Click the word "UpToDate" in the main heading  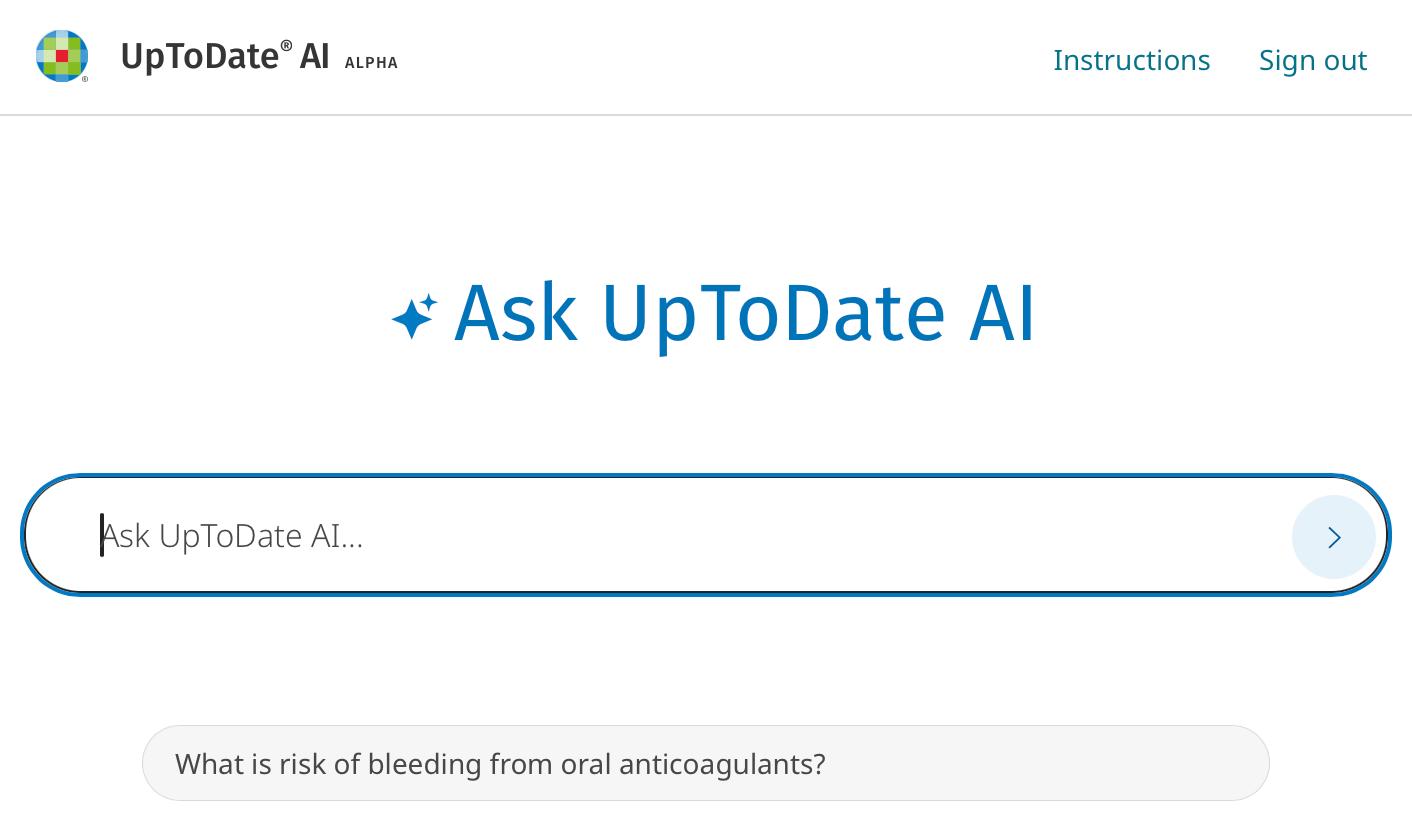[773, 313]
